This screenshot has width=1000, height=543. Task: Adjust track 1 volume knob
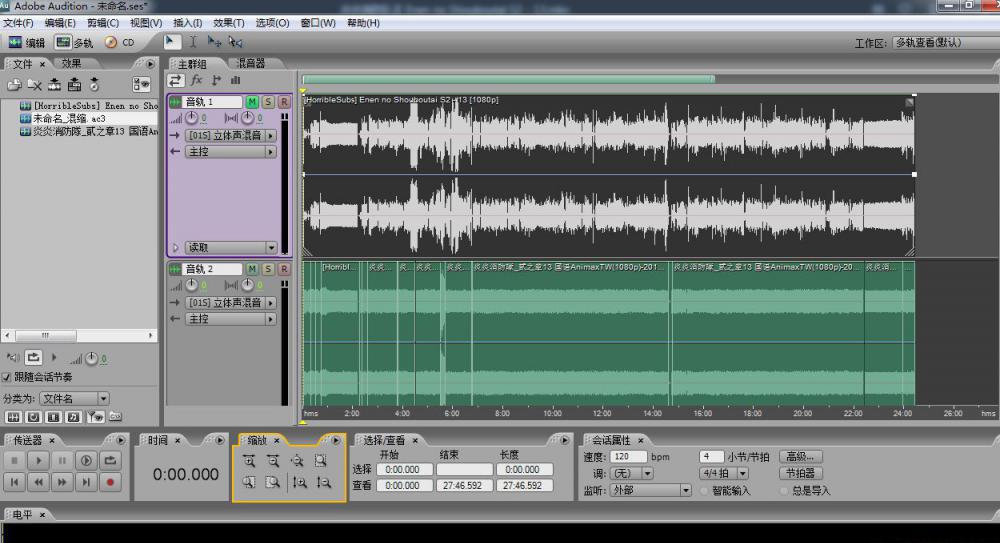(191, 118)
